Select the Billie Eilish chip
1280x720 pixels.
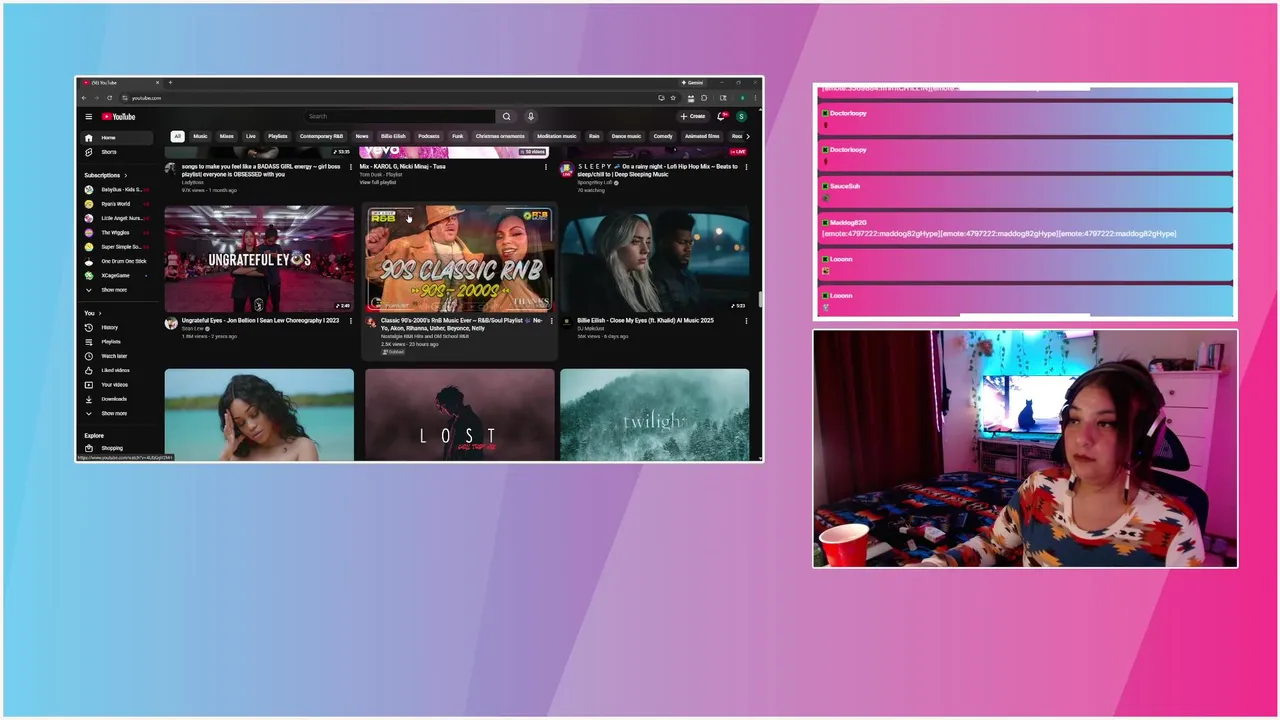click(393, 136)
